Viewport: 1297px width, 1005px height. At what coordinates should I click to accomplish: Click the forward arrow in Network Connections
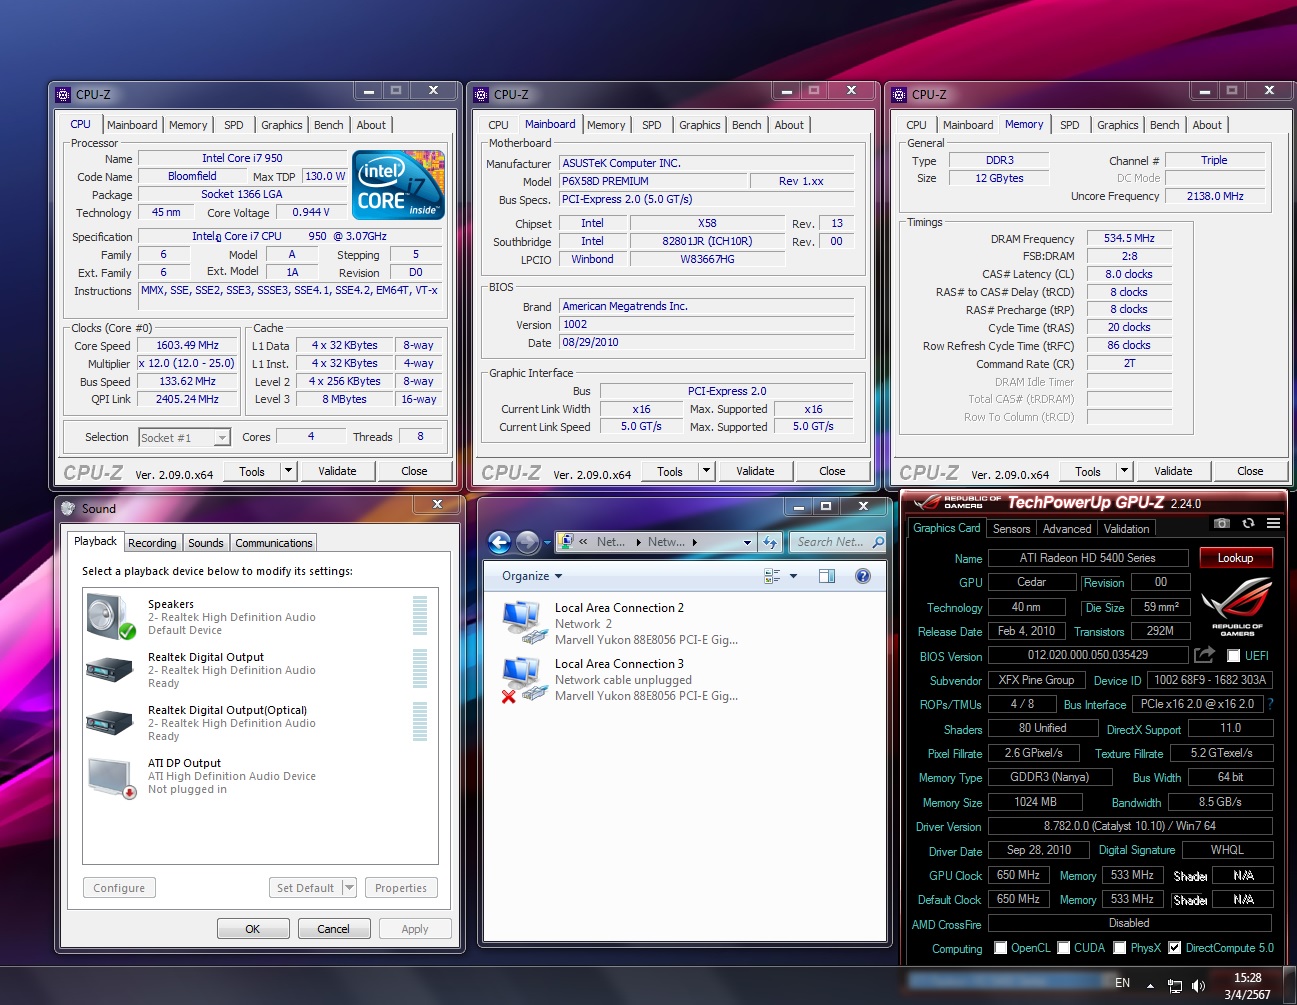coord(528,542)
